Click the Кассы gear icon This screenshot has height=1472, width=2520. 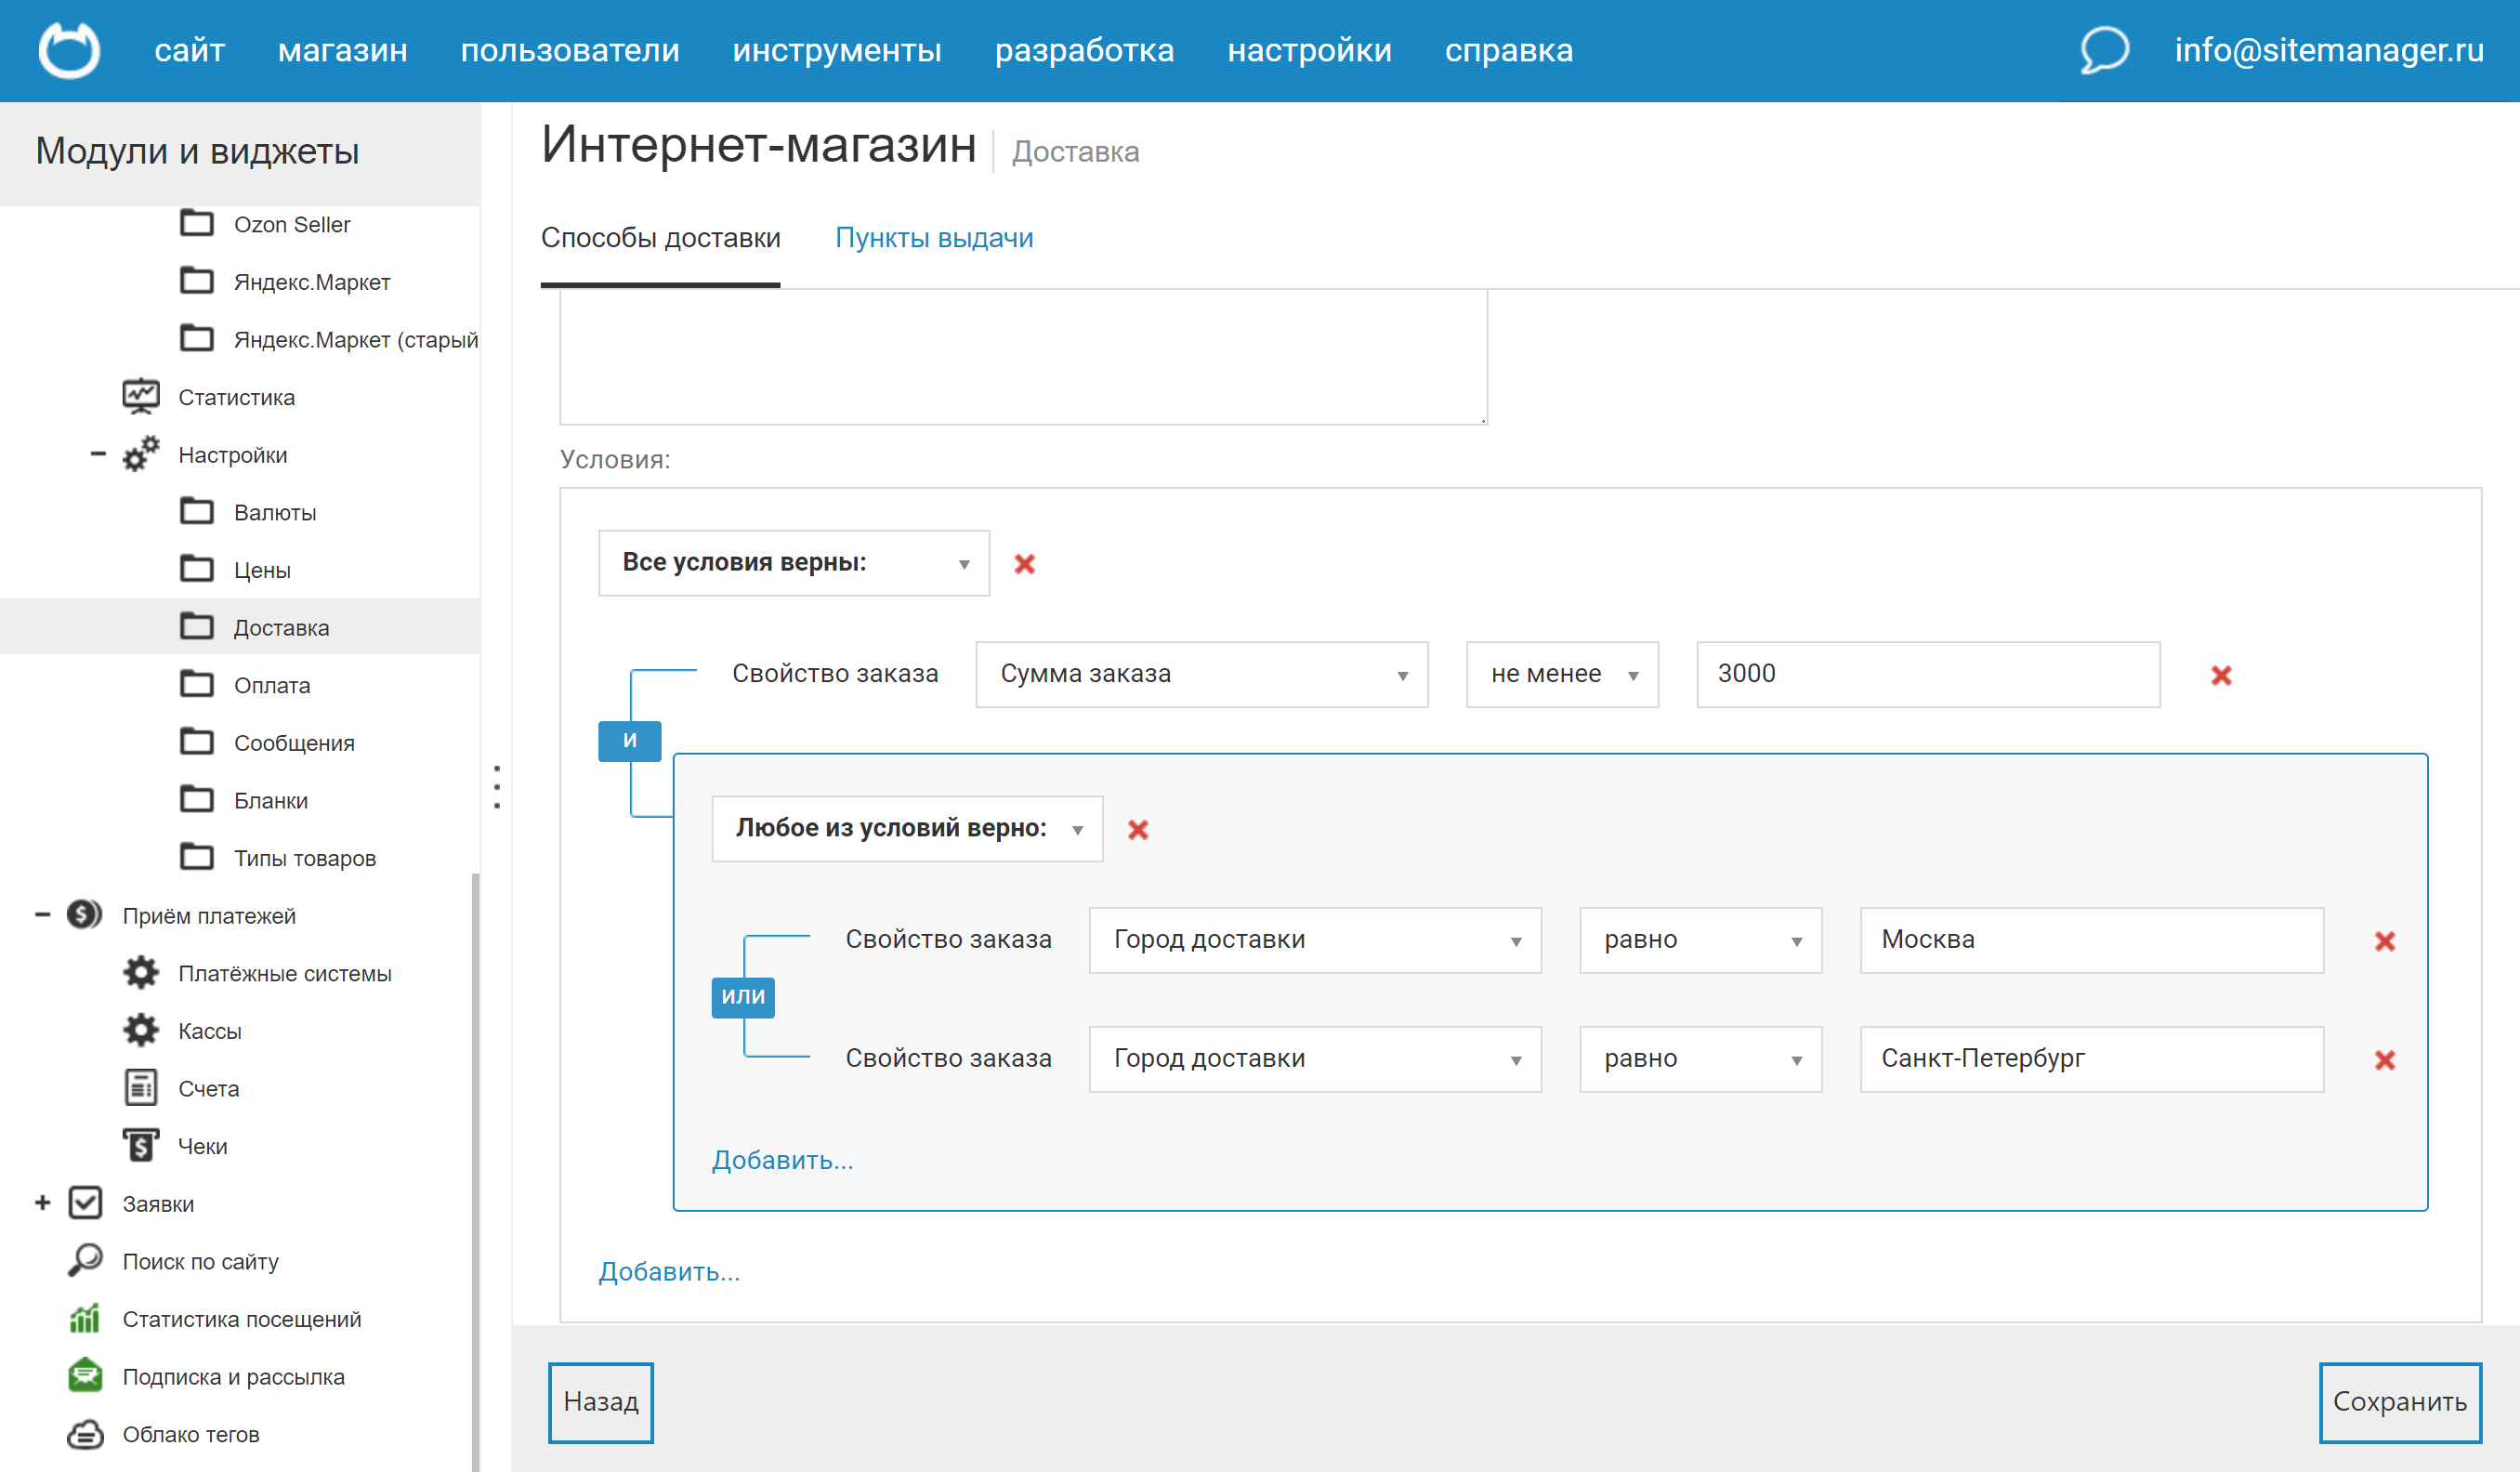click(141, 1030)
